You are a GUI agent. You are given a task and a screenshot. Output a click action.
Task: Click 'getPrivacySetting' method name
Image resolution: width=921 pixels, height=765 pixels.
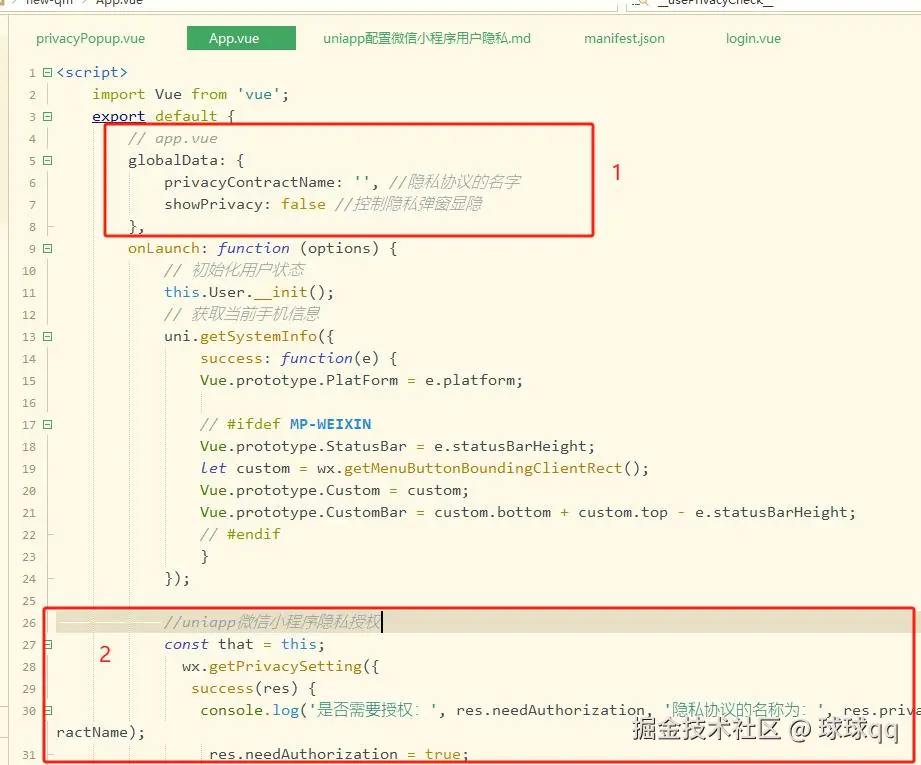285,666
